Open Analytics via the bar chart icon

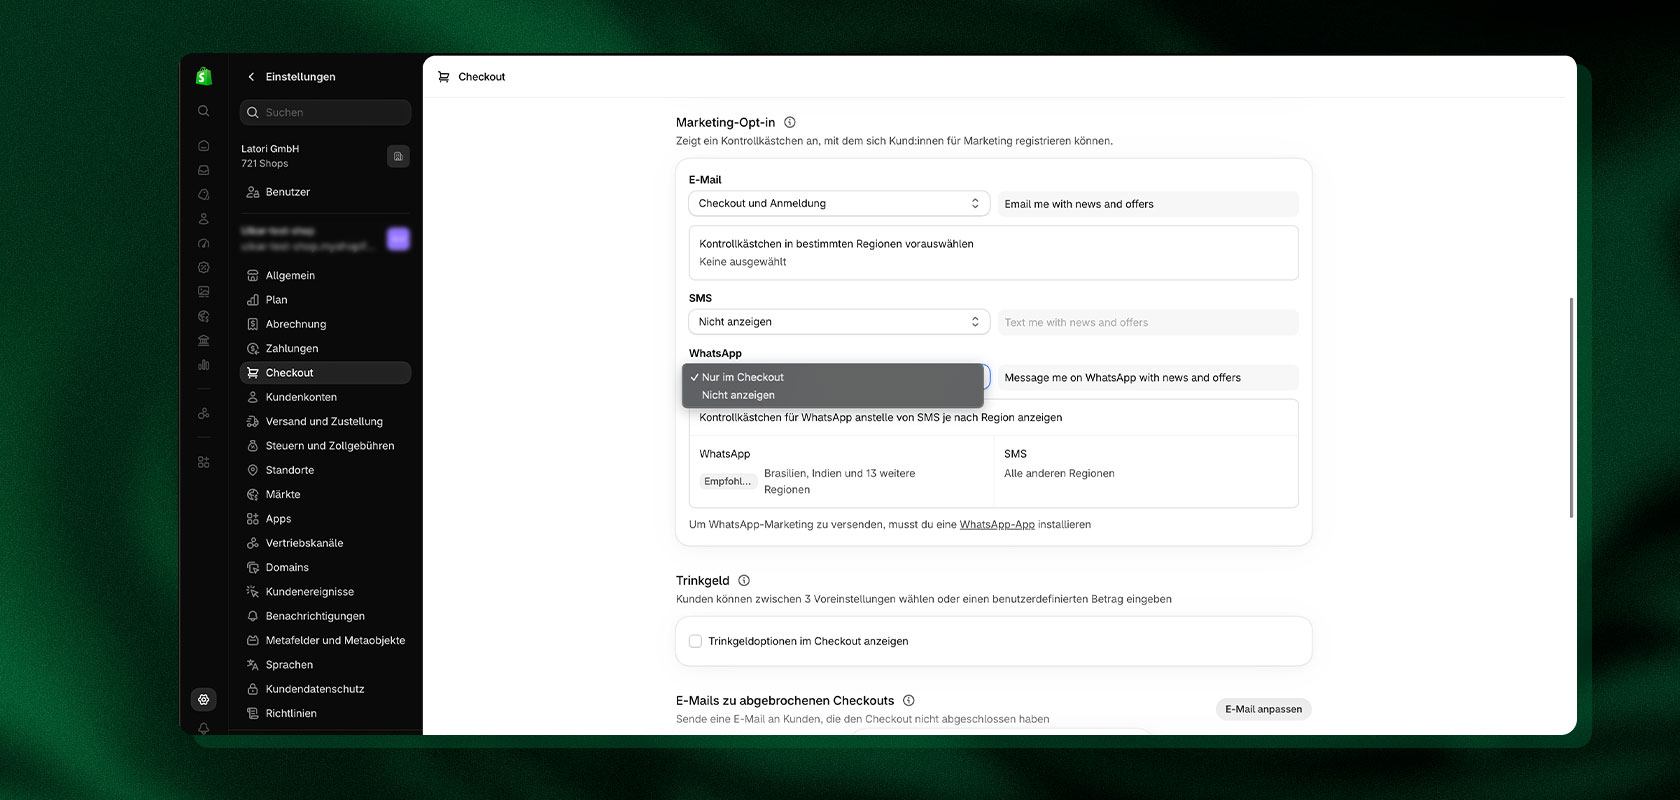pos(204,365)
